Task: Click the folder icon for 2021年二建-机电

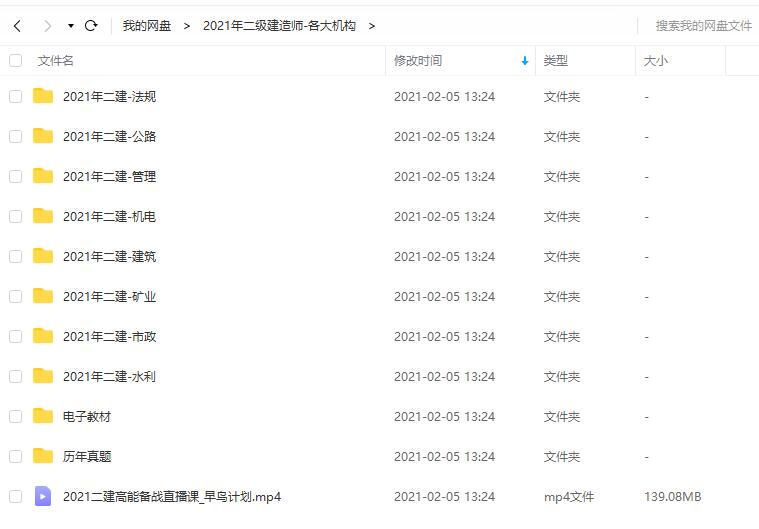Action: 42,216
